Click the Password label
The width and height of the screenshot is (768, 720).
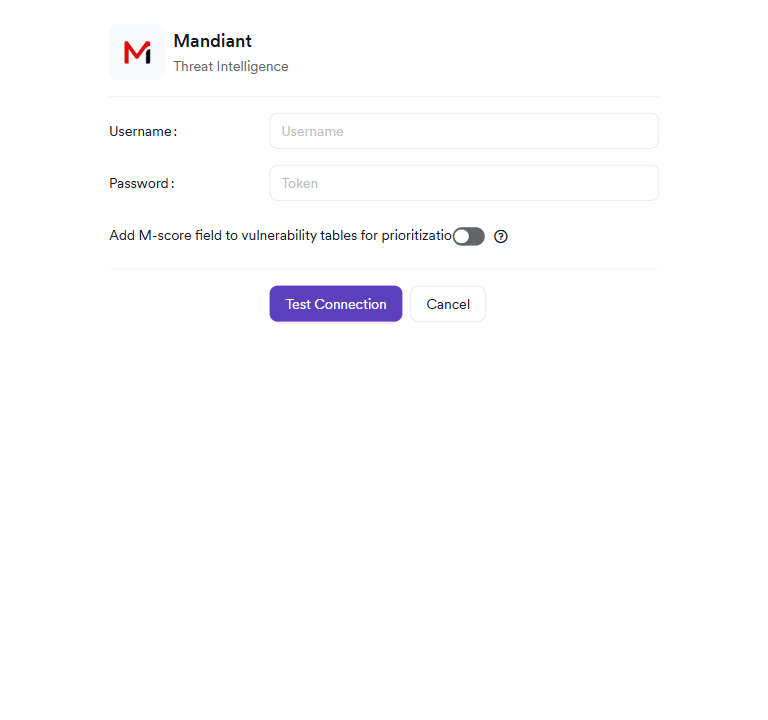point(141,183)
